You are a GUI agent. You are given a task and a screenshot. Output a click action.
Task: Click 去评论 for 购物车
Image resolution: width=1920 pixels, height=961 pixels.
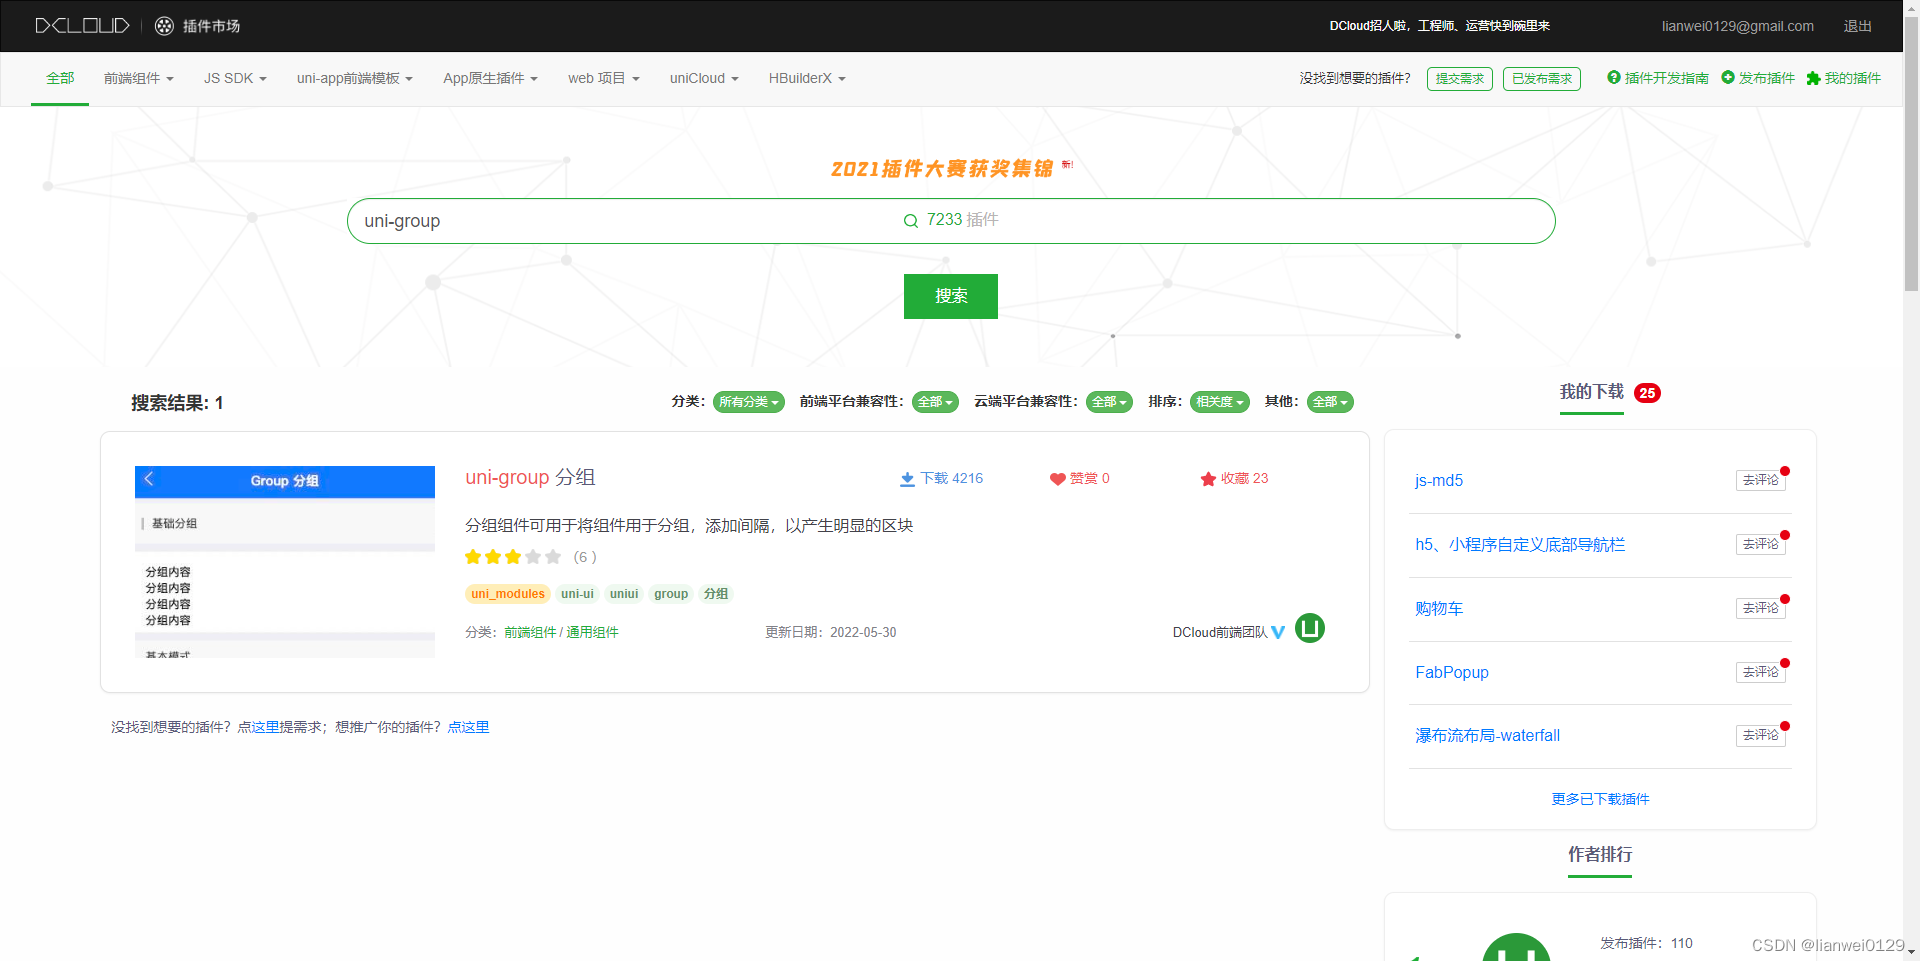coord(1761,608)
